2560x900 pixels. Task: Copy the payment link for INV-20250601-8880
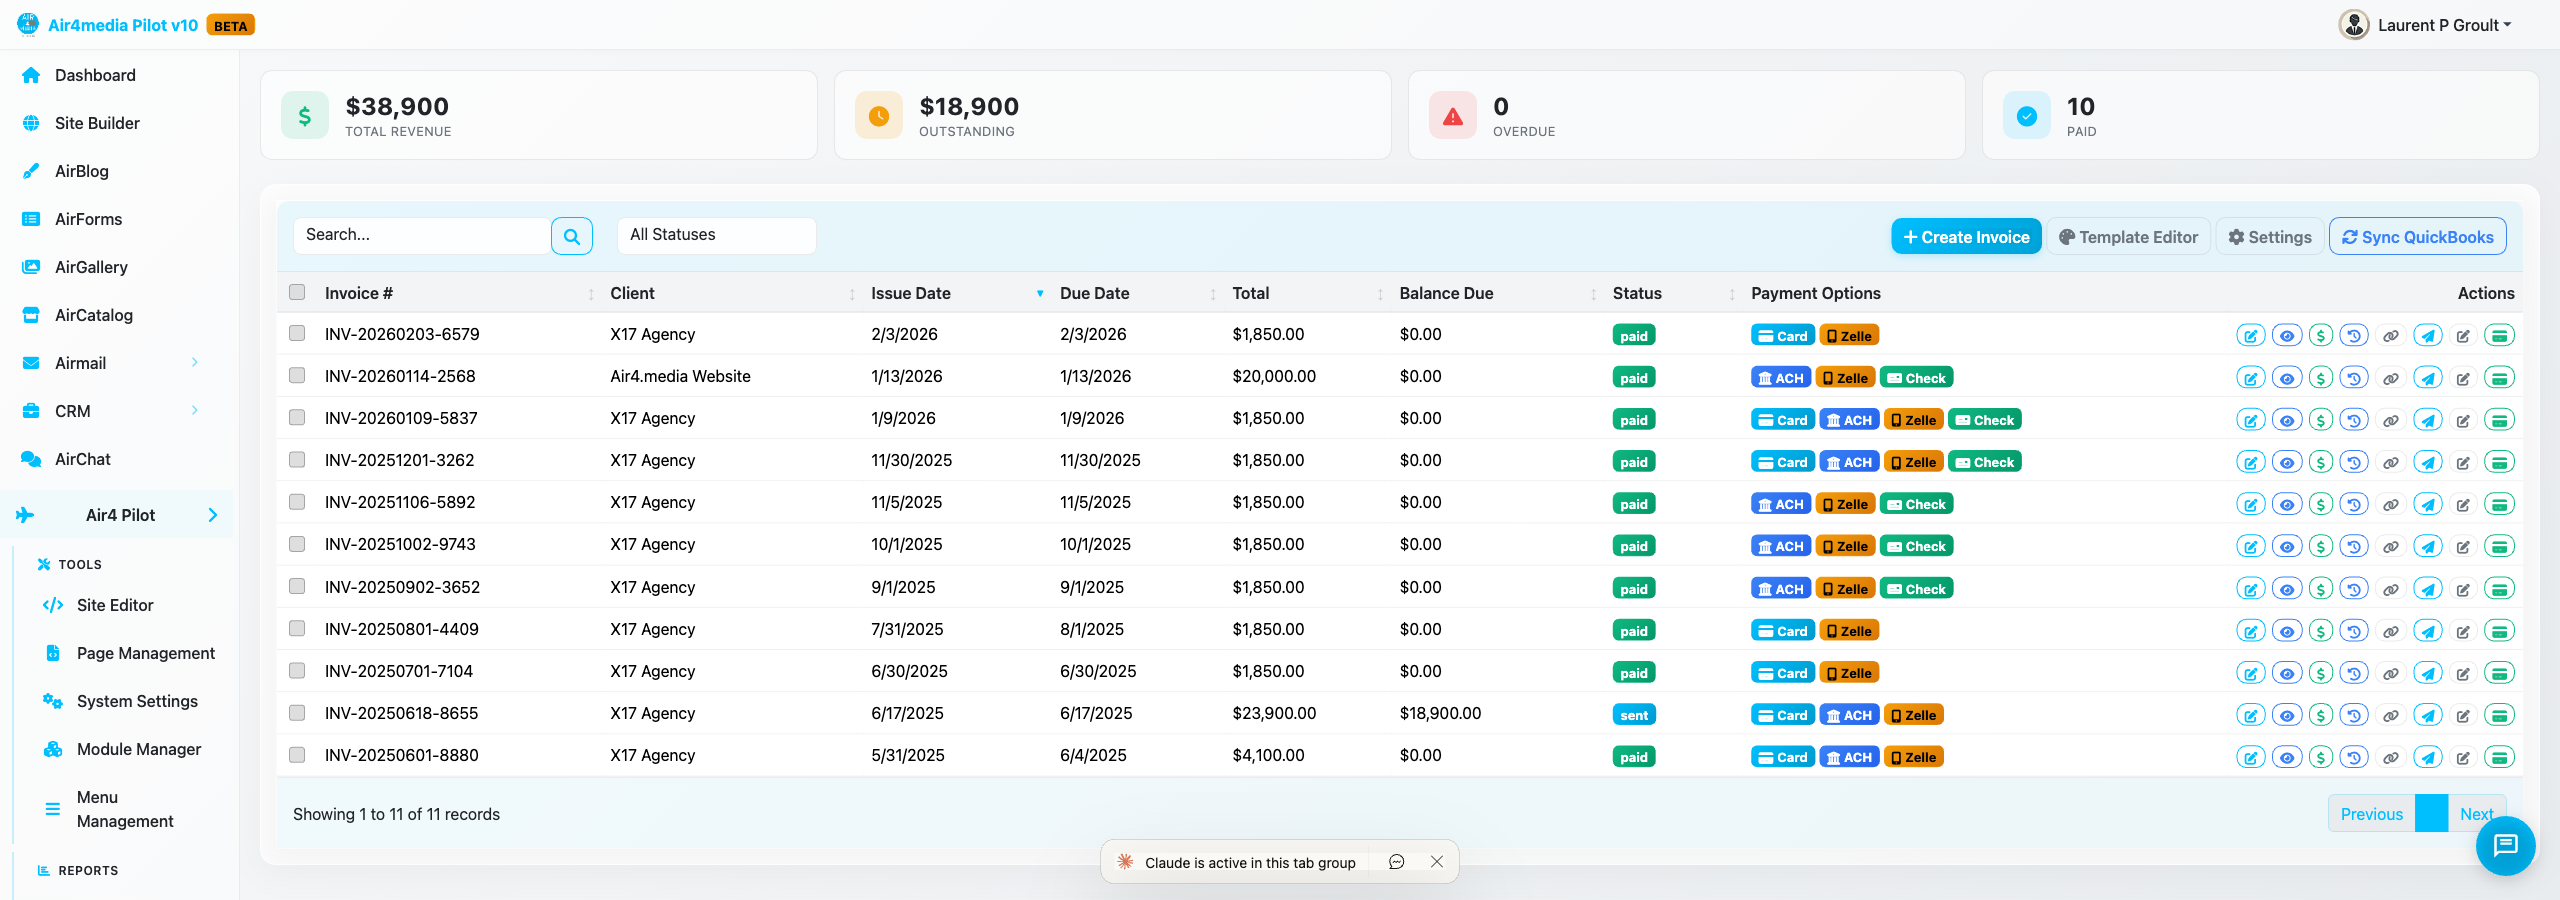[2390, 757]
